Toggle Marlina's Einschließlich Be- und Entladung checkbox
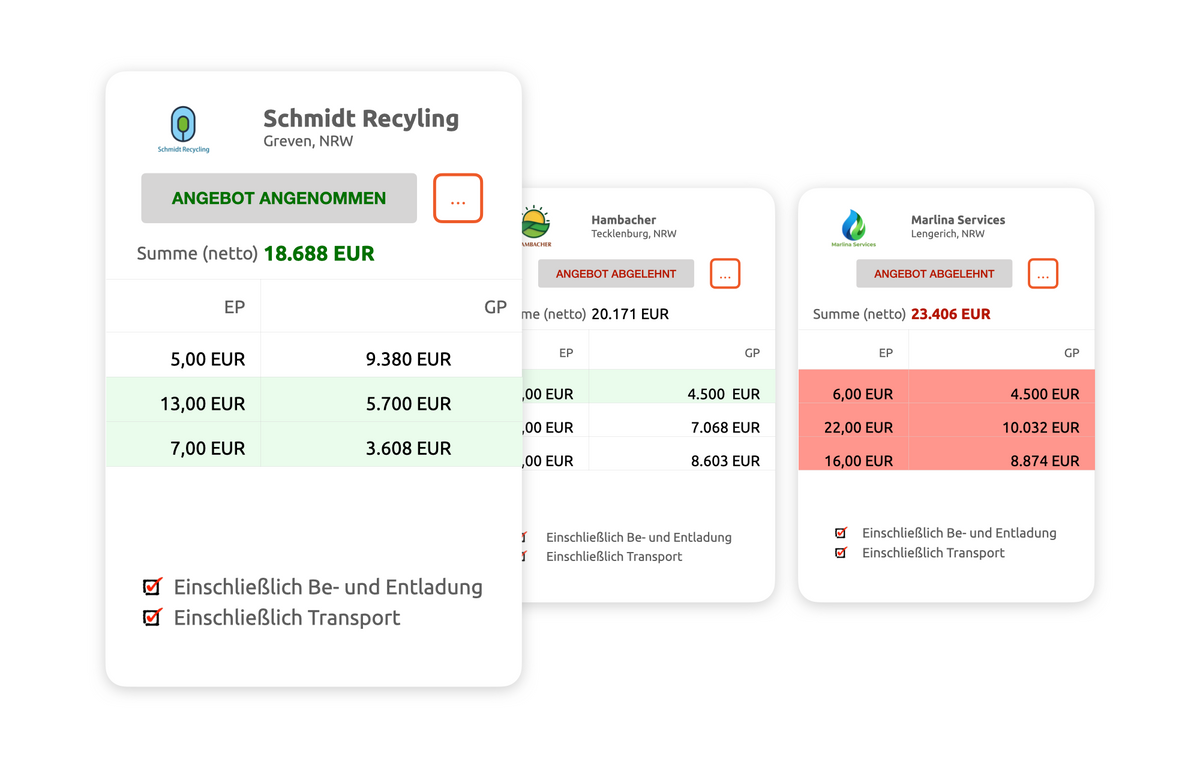 (x=841, y=533)
